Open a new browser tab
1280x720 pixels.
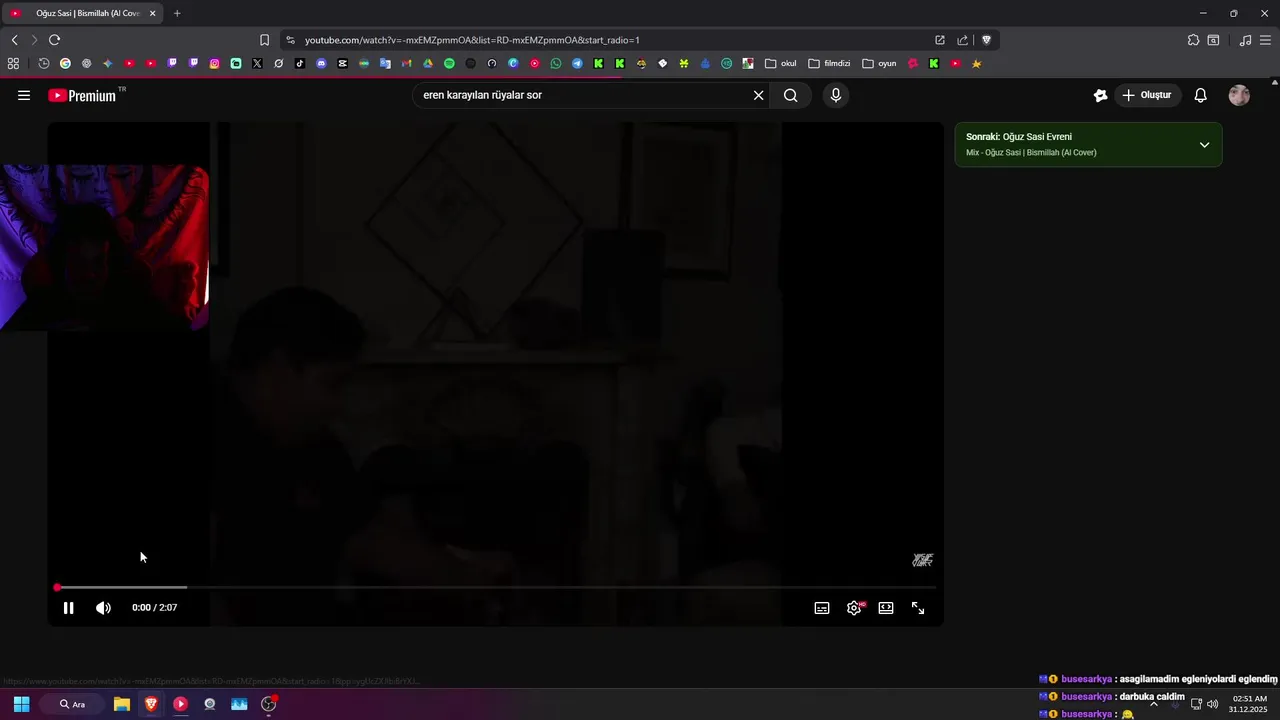(177, 13)
